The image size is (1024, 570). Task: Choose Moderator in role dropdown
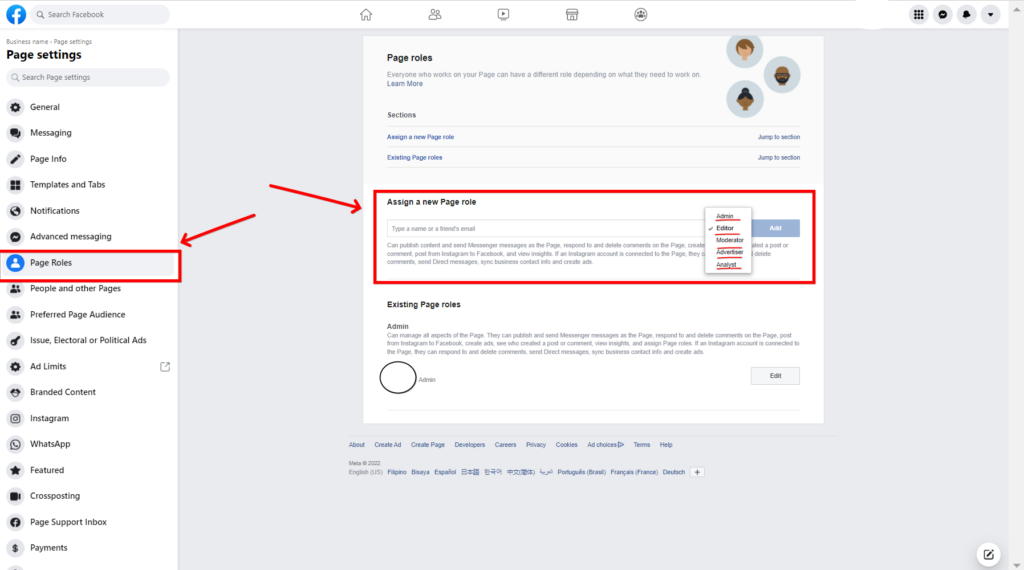click(729, 240)
